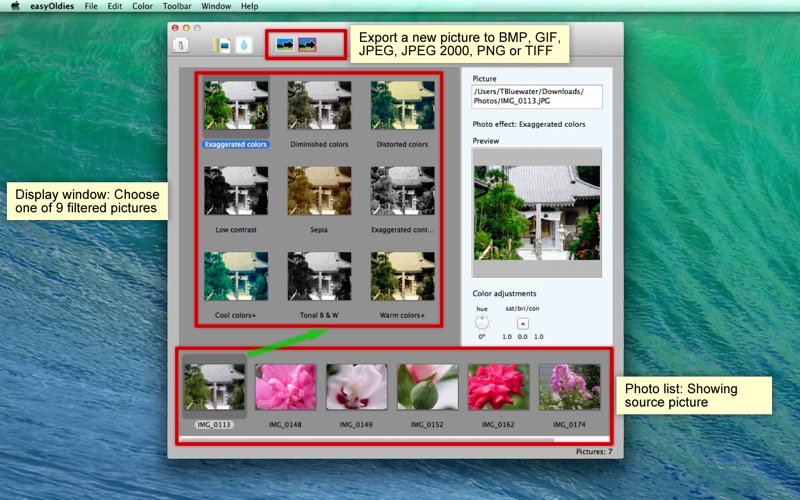
Task: Pick the Tonal B & W filter thumbnail
Action: (319, 276)
